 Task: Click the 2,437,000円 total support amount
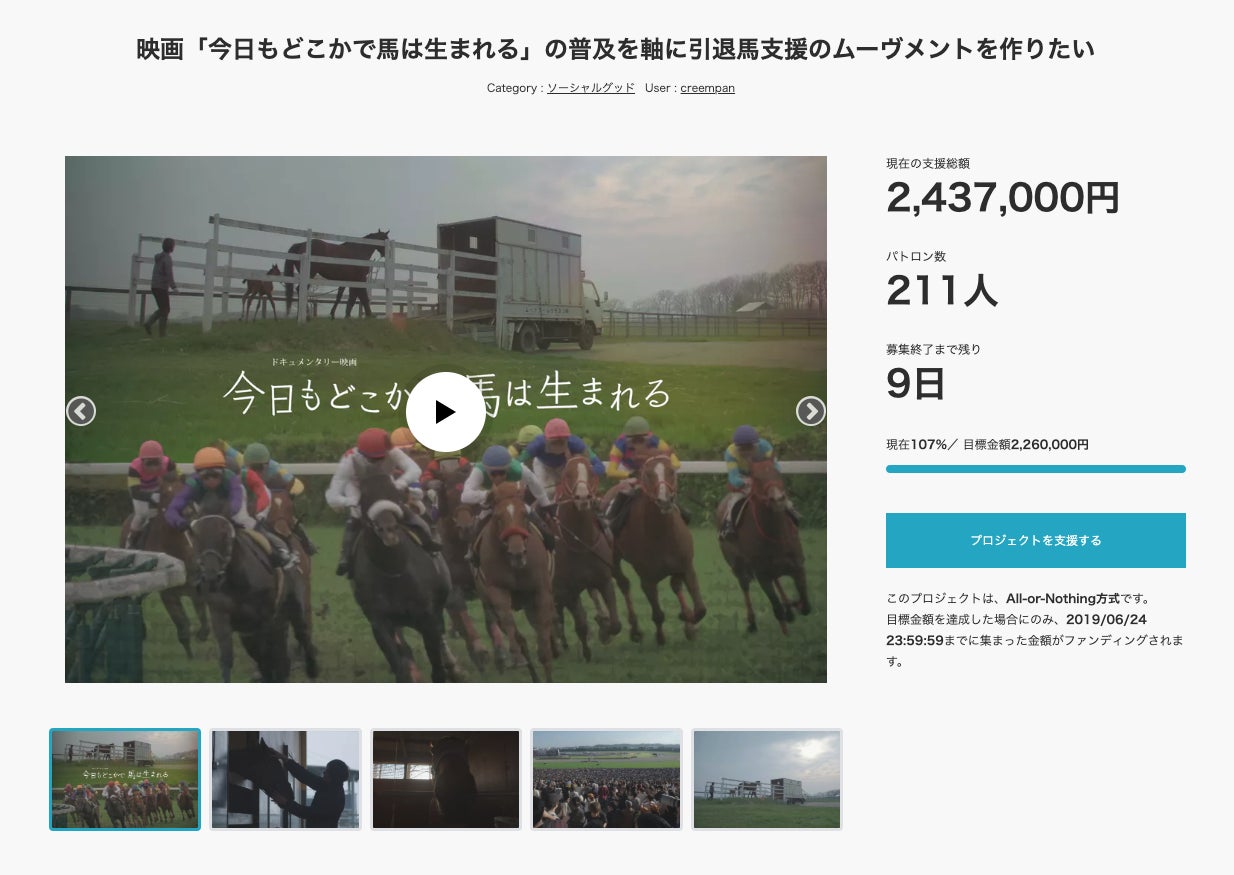pos(1003,198)
